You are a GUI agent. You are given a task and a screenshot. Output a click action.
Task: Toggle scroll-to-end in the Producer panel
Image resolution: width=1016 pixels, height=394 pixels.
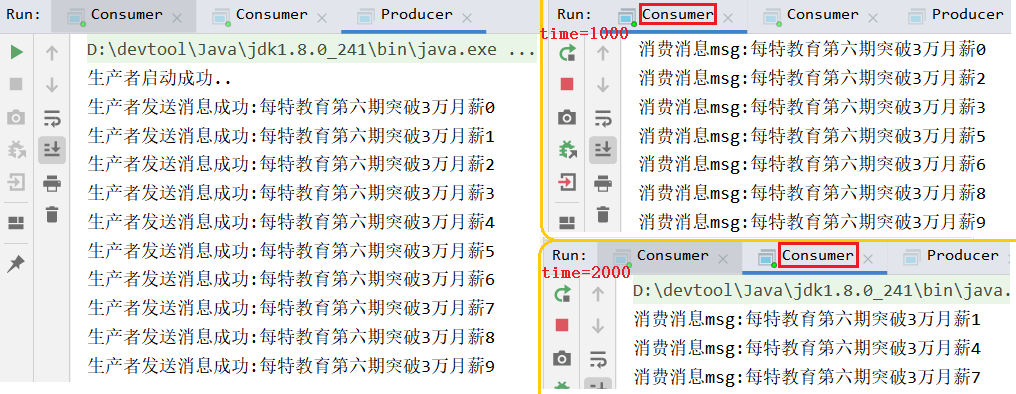pos(52,150)
